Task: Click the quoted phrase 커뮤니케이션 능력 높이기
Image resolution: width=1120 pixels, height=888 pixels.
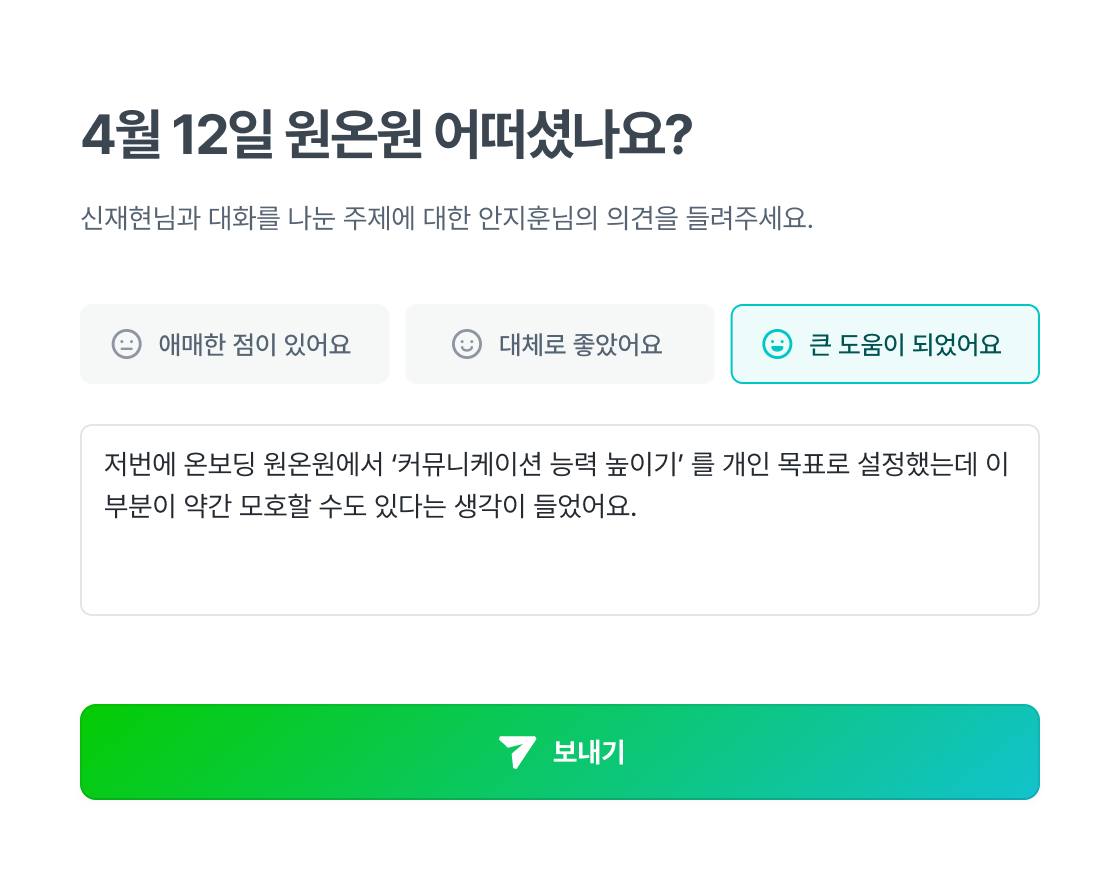Action: (540, 464)
